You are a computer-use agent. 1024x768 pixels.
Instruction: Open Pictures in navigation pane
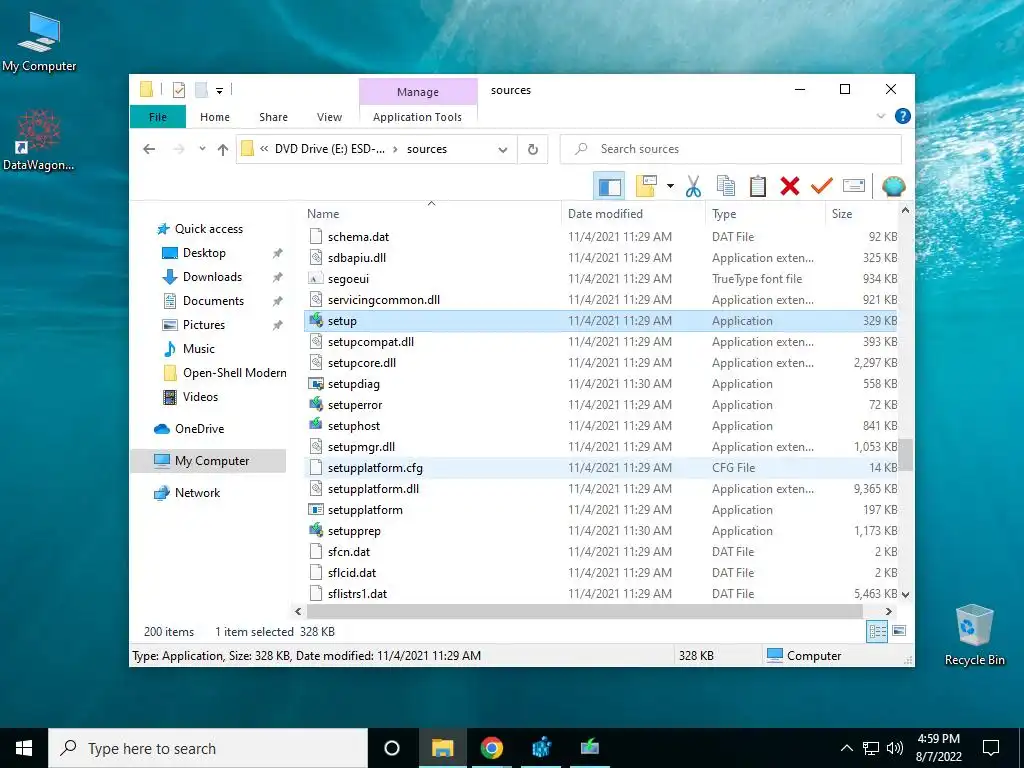click(203, 325)
